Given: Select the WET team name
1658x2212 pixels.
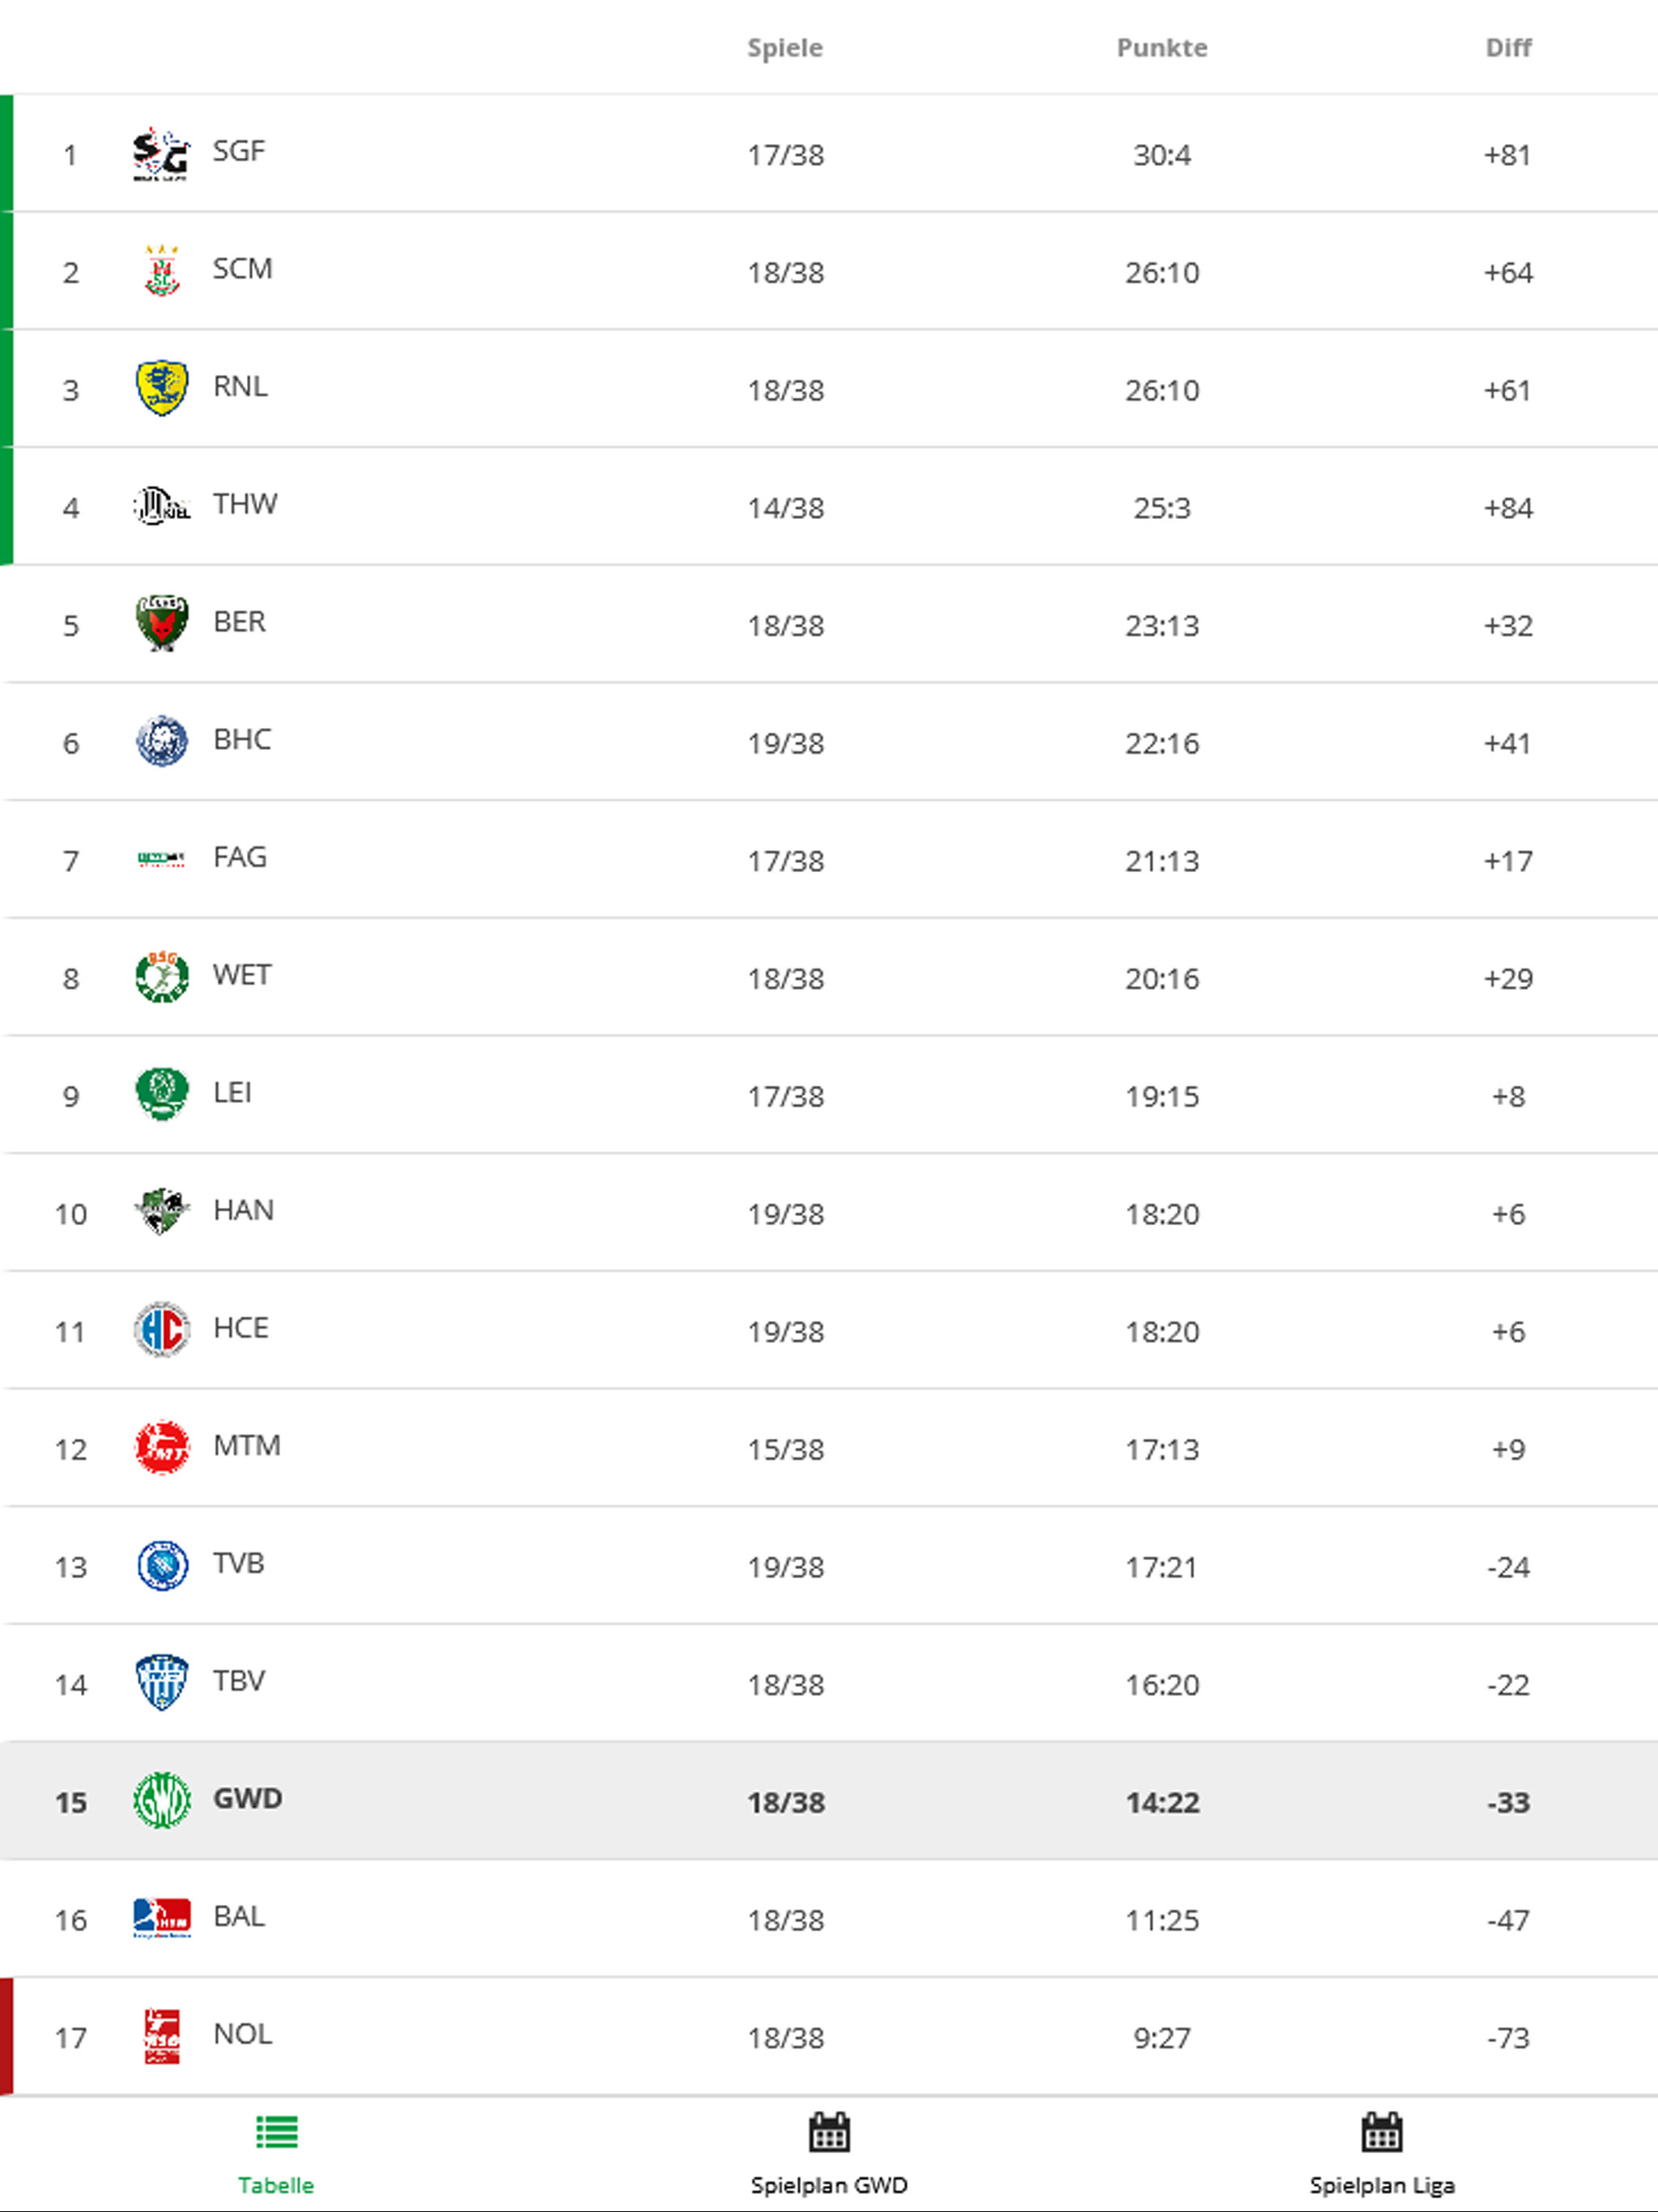Looking at the screenshot, I should [x=242, y=975].
